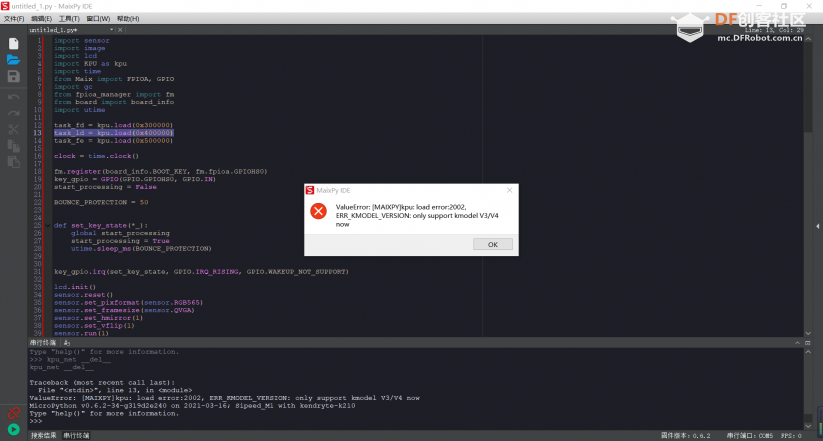Click the sensor.set_hmirror(1) line
Screen dimensions: 823x441
[98, 318]
